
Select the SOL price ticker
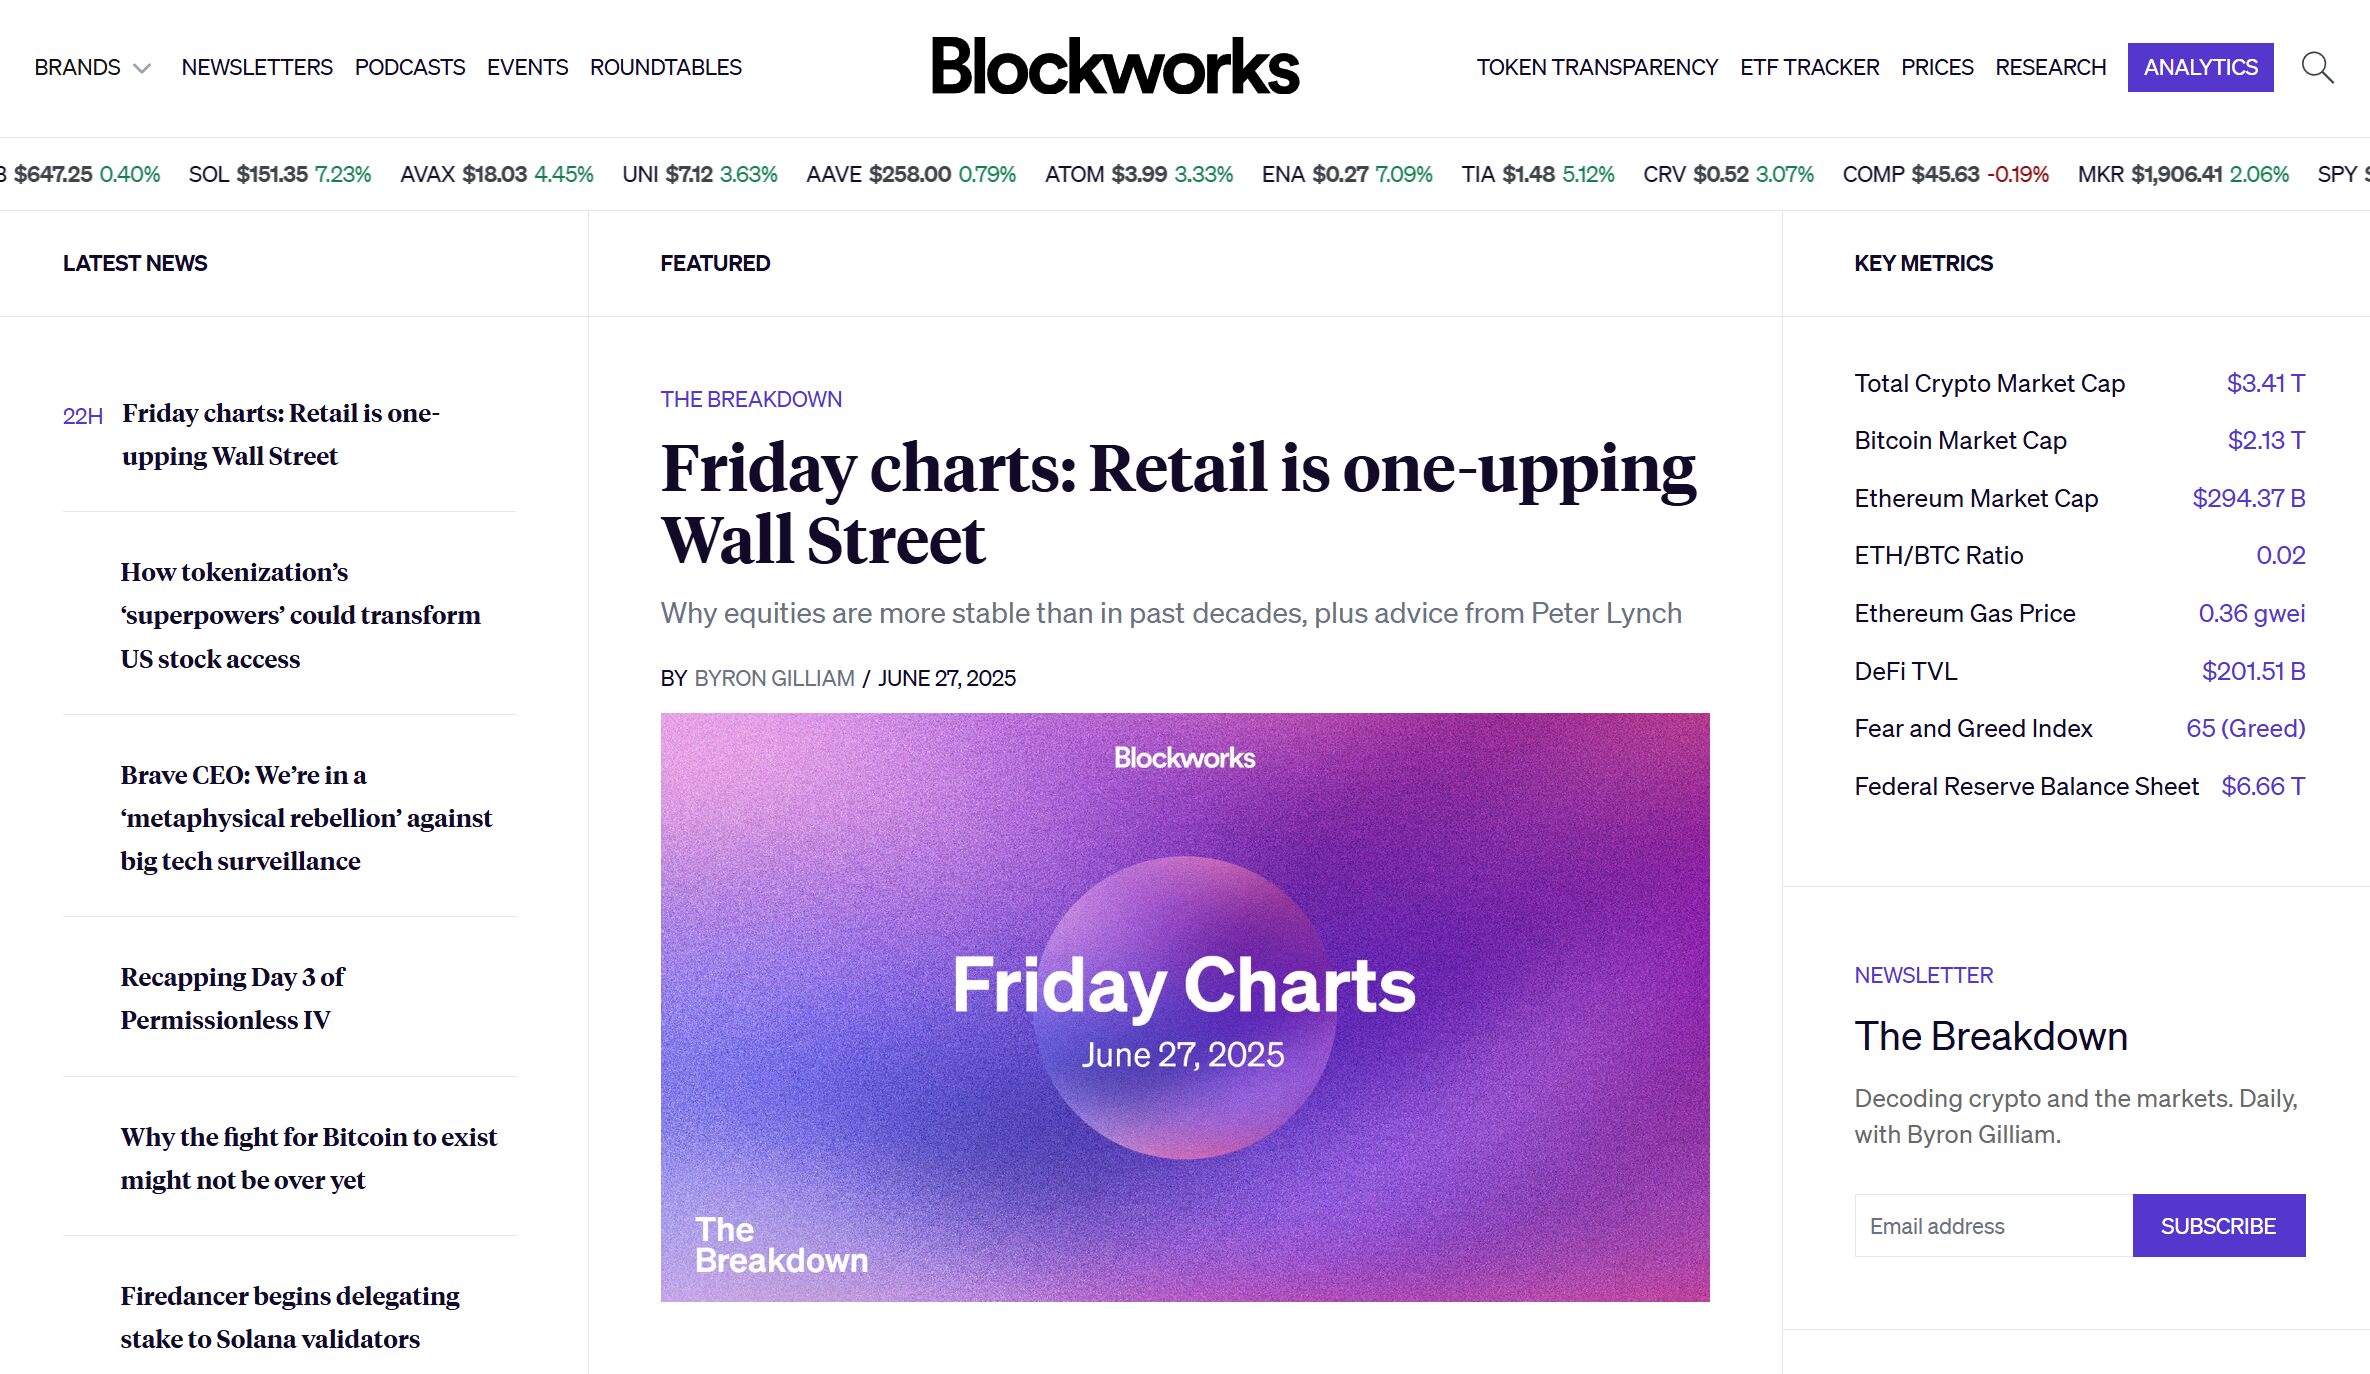tap(279, 175)
